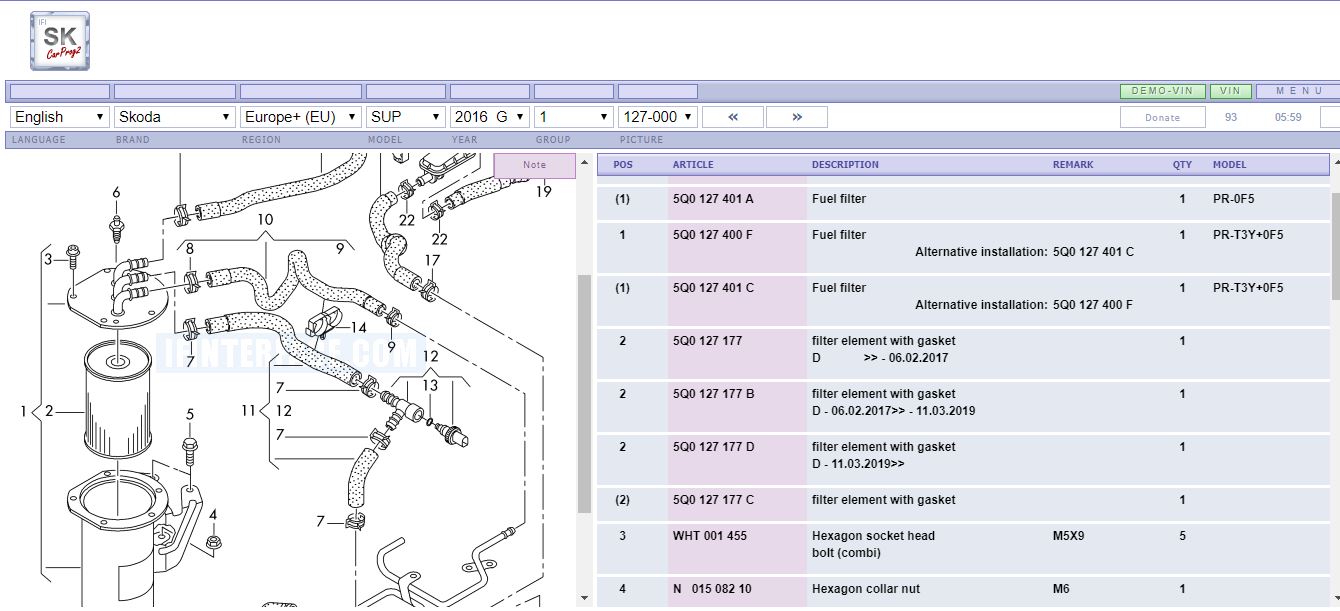Open the Year dropdown showing 2016 G

click(490, 117)
